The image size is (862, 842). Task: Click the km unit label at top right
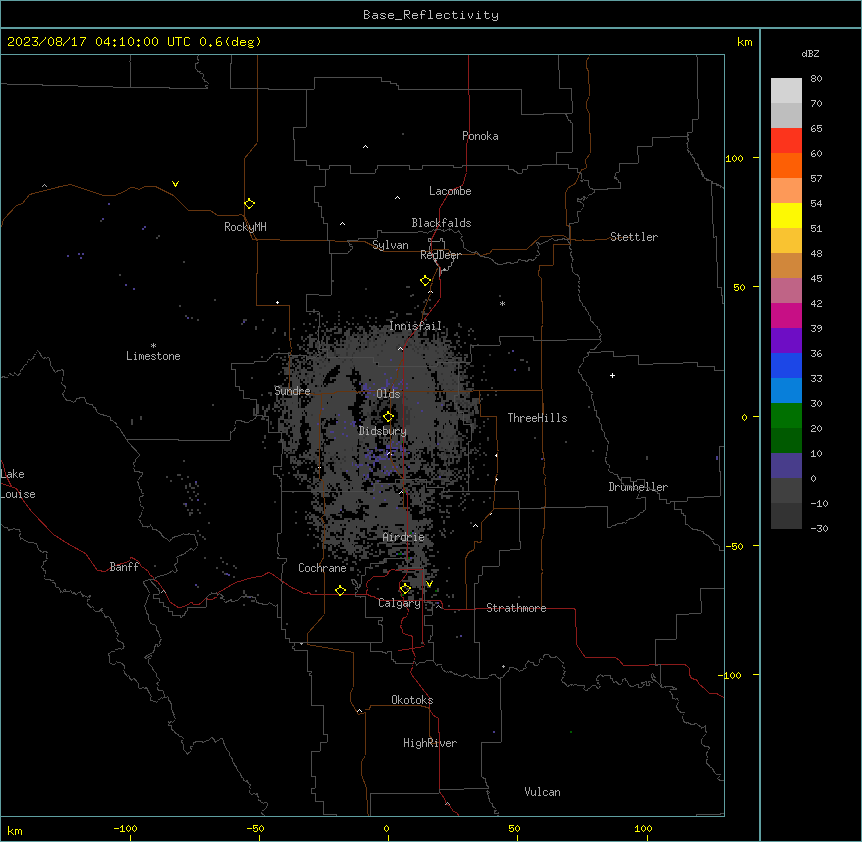(x=744, y=42)
